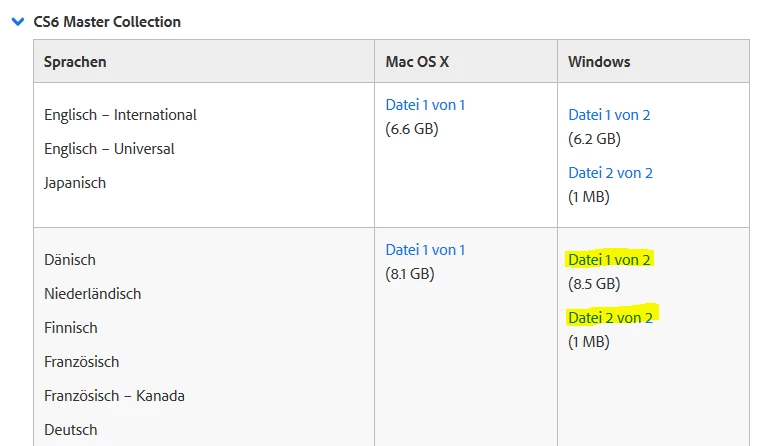Click the (6.6 GB) size text
768x446 pixels.
point(412,129)
